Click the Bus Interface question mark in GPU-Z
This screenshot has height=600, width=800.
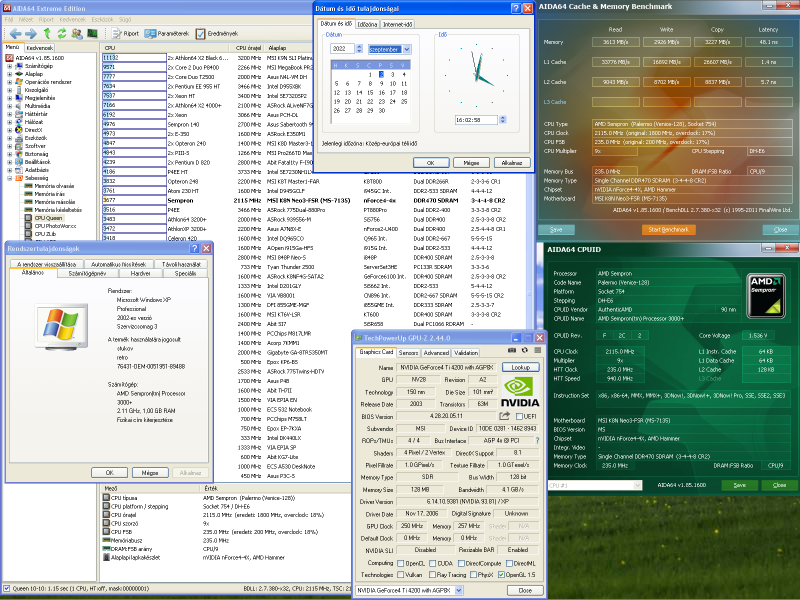[x=537, y=440]
